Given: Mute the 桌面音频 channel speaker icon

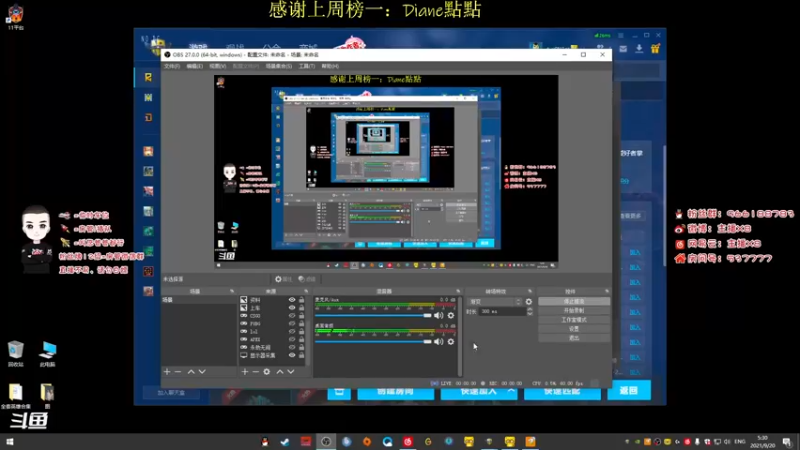Looking at the screenshot, I should point(438,341).
